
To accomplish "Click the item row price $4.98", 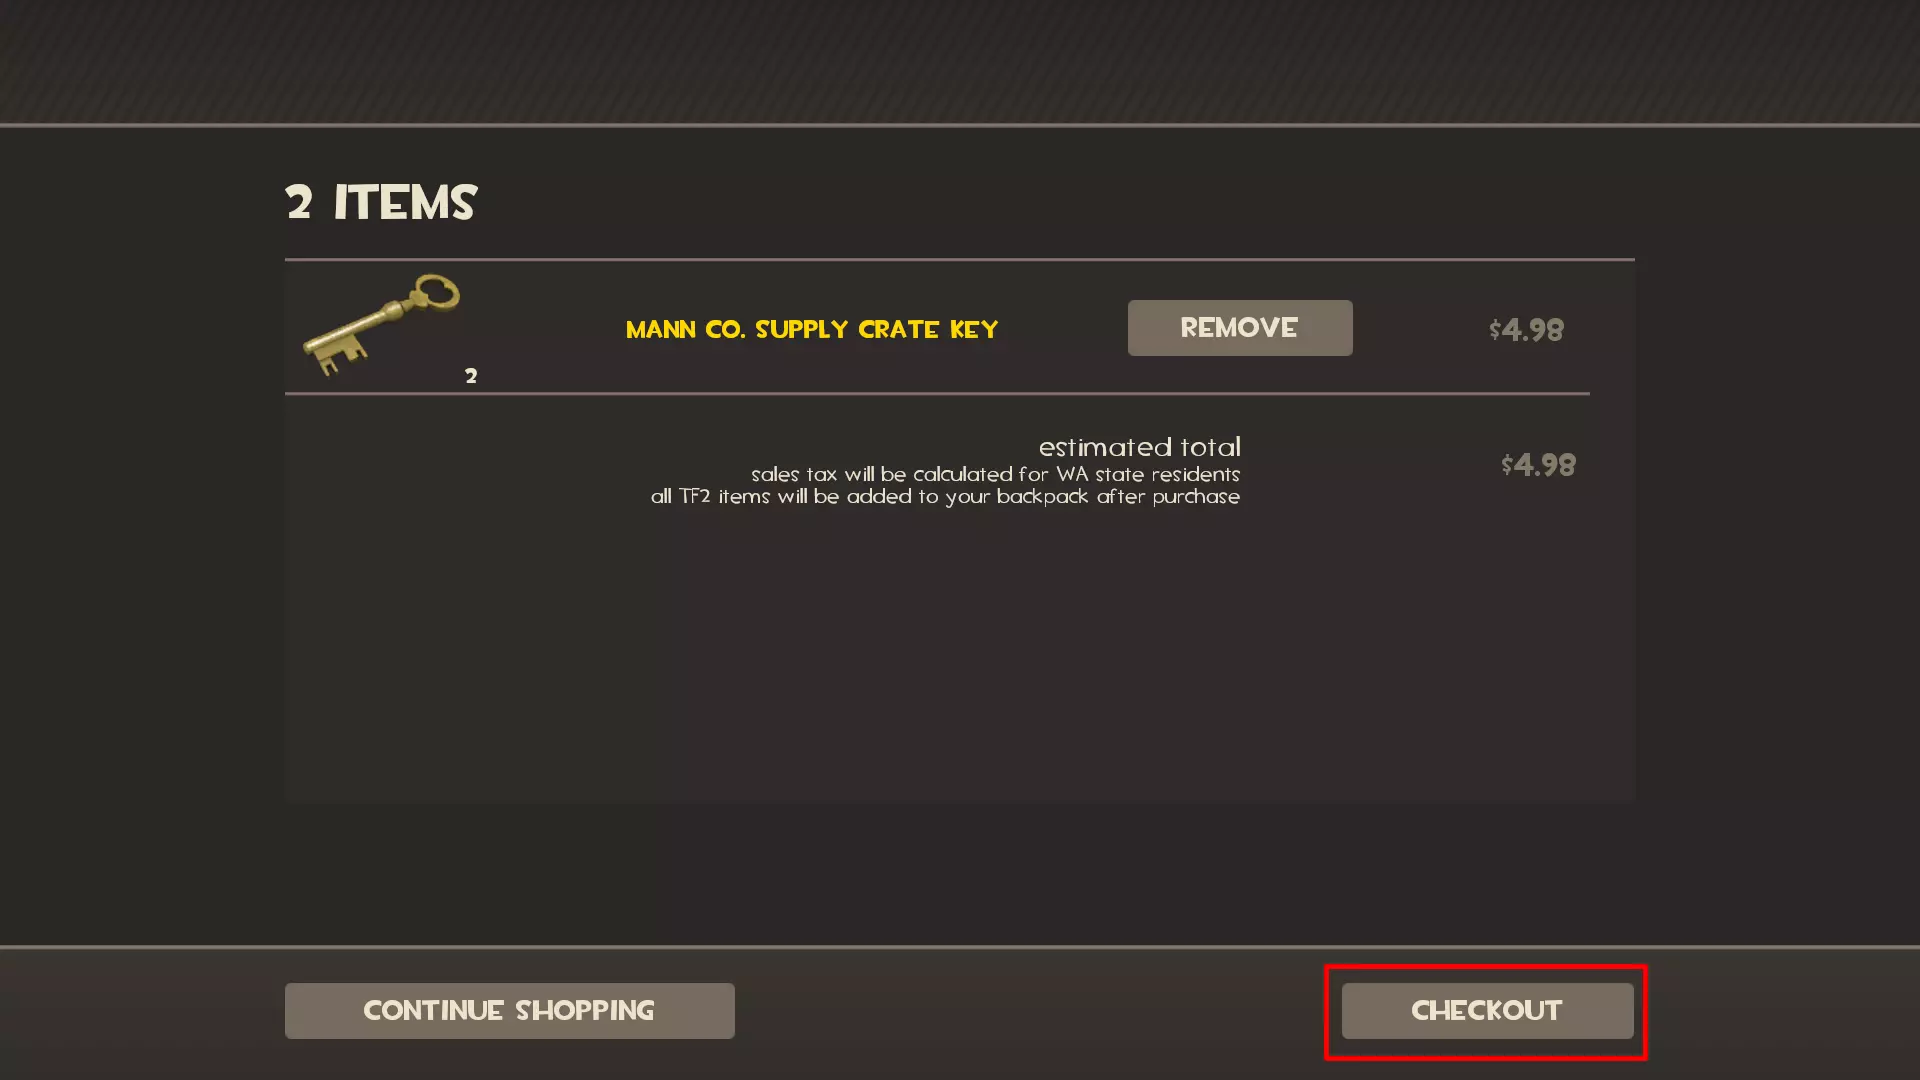I will 1526,330.
